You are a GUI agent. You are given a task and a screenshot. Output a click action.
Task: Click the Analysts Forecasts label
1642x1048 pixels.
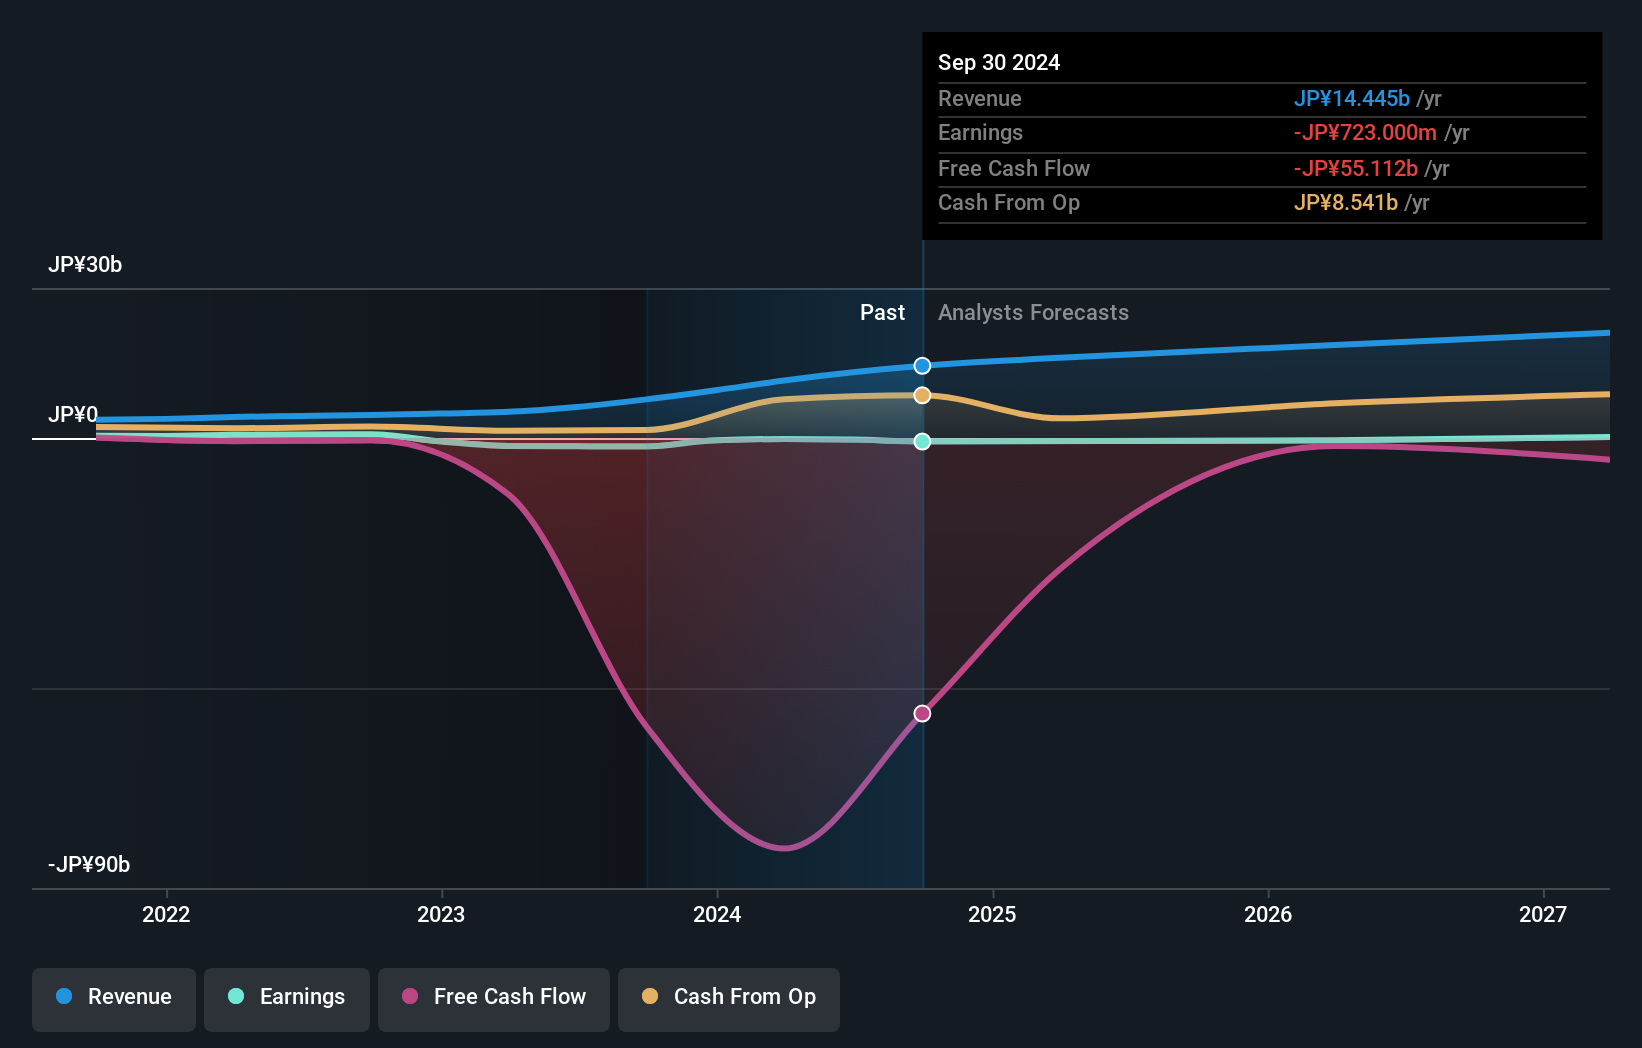click(1033, 313)
